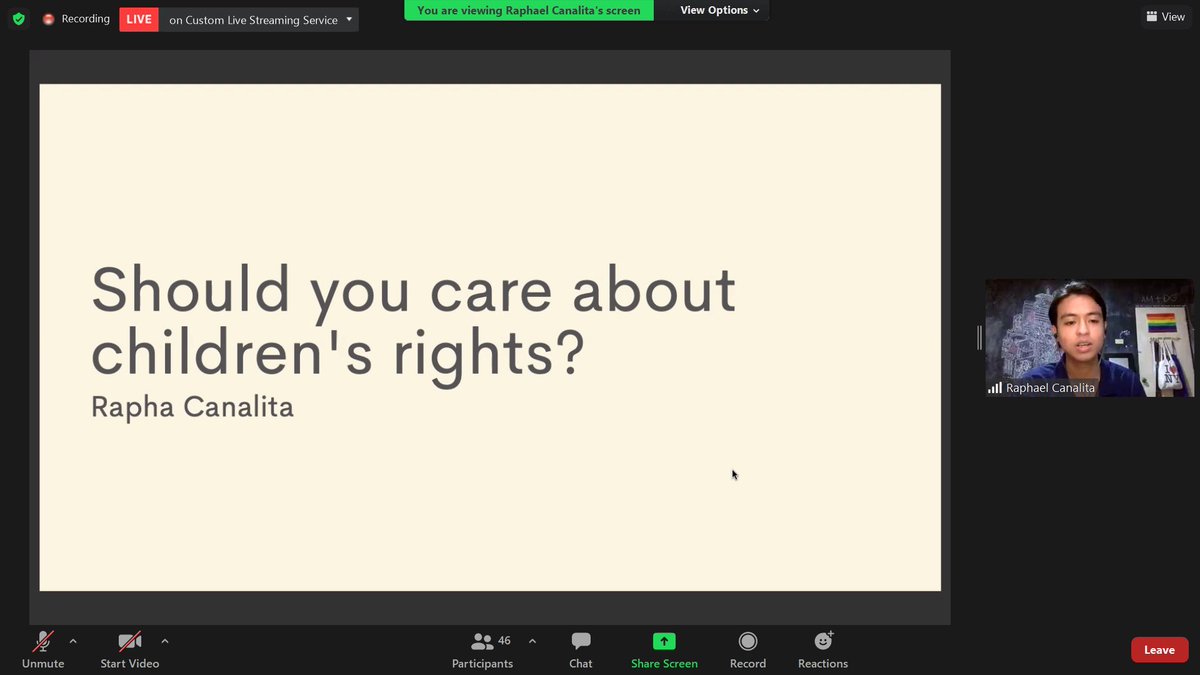The image size is (1200, 675).
Task: Click the participant count '46'
Action: [x=504, y=641]
